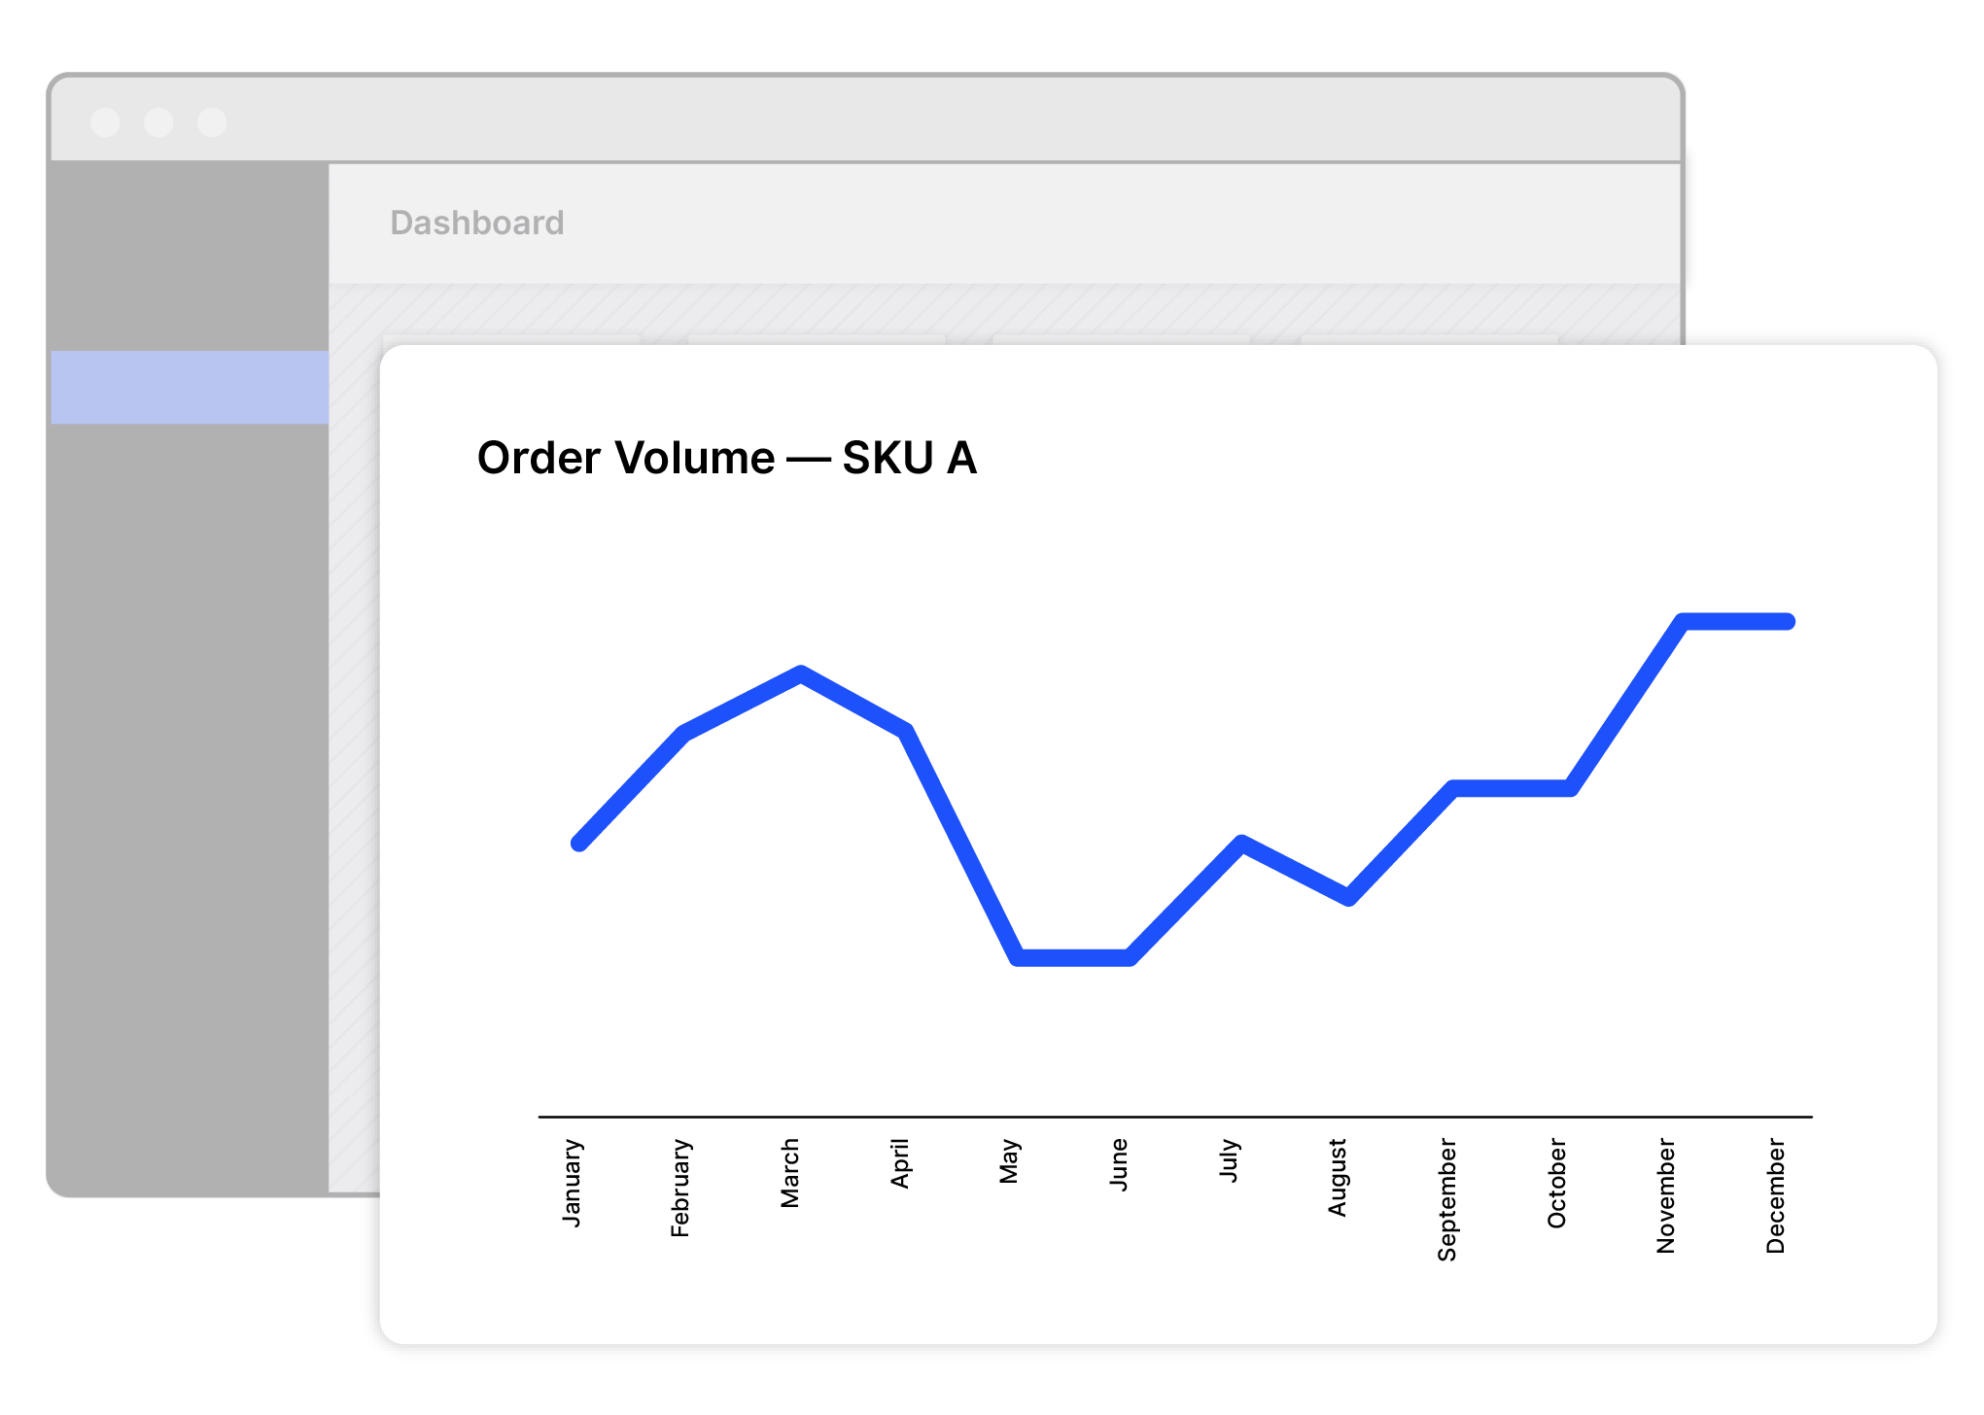
Task: Choose the August month label
Action: 1338,1177
